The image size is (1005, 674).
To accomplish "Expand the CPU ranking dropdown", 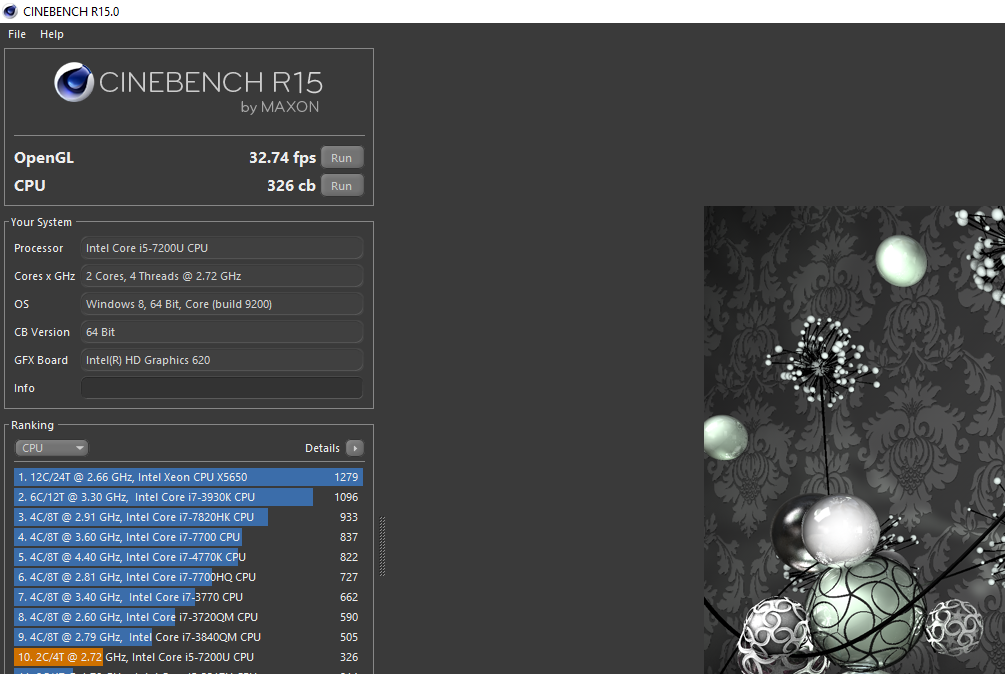I will pos(51,448).
